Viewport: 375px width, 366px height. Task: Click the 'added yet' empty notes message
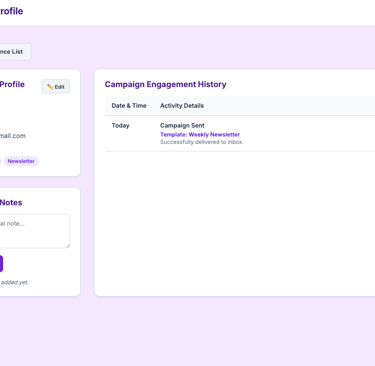click(14, 282)
